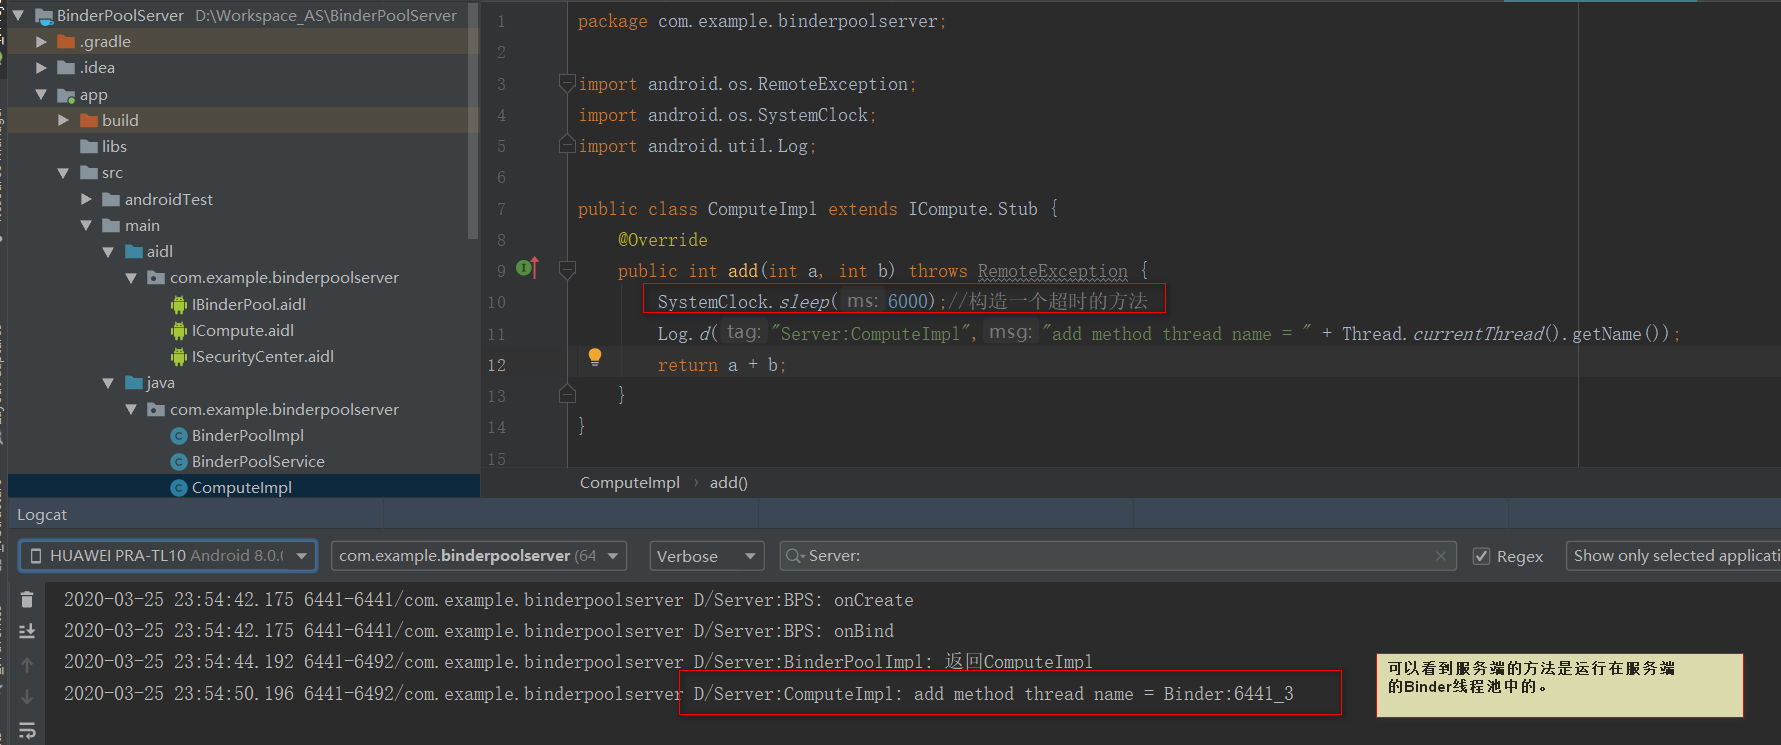Click the IBinderPool.aidl android file icon
The width and height of the screenshot is (1781, 745).
tap(179, 304)
